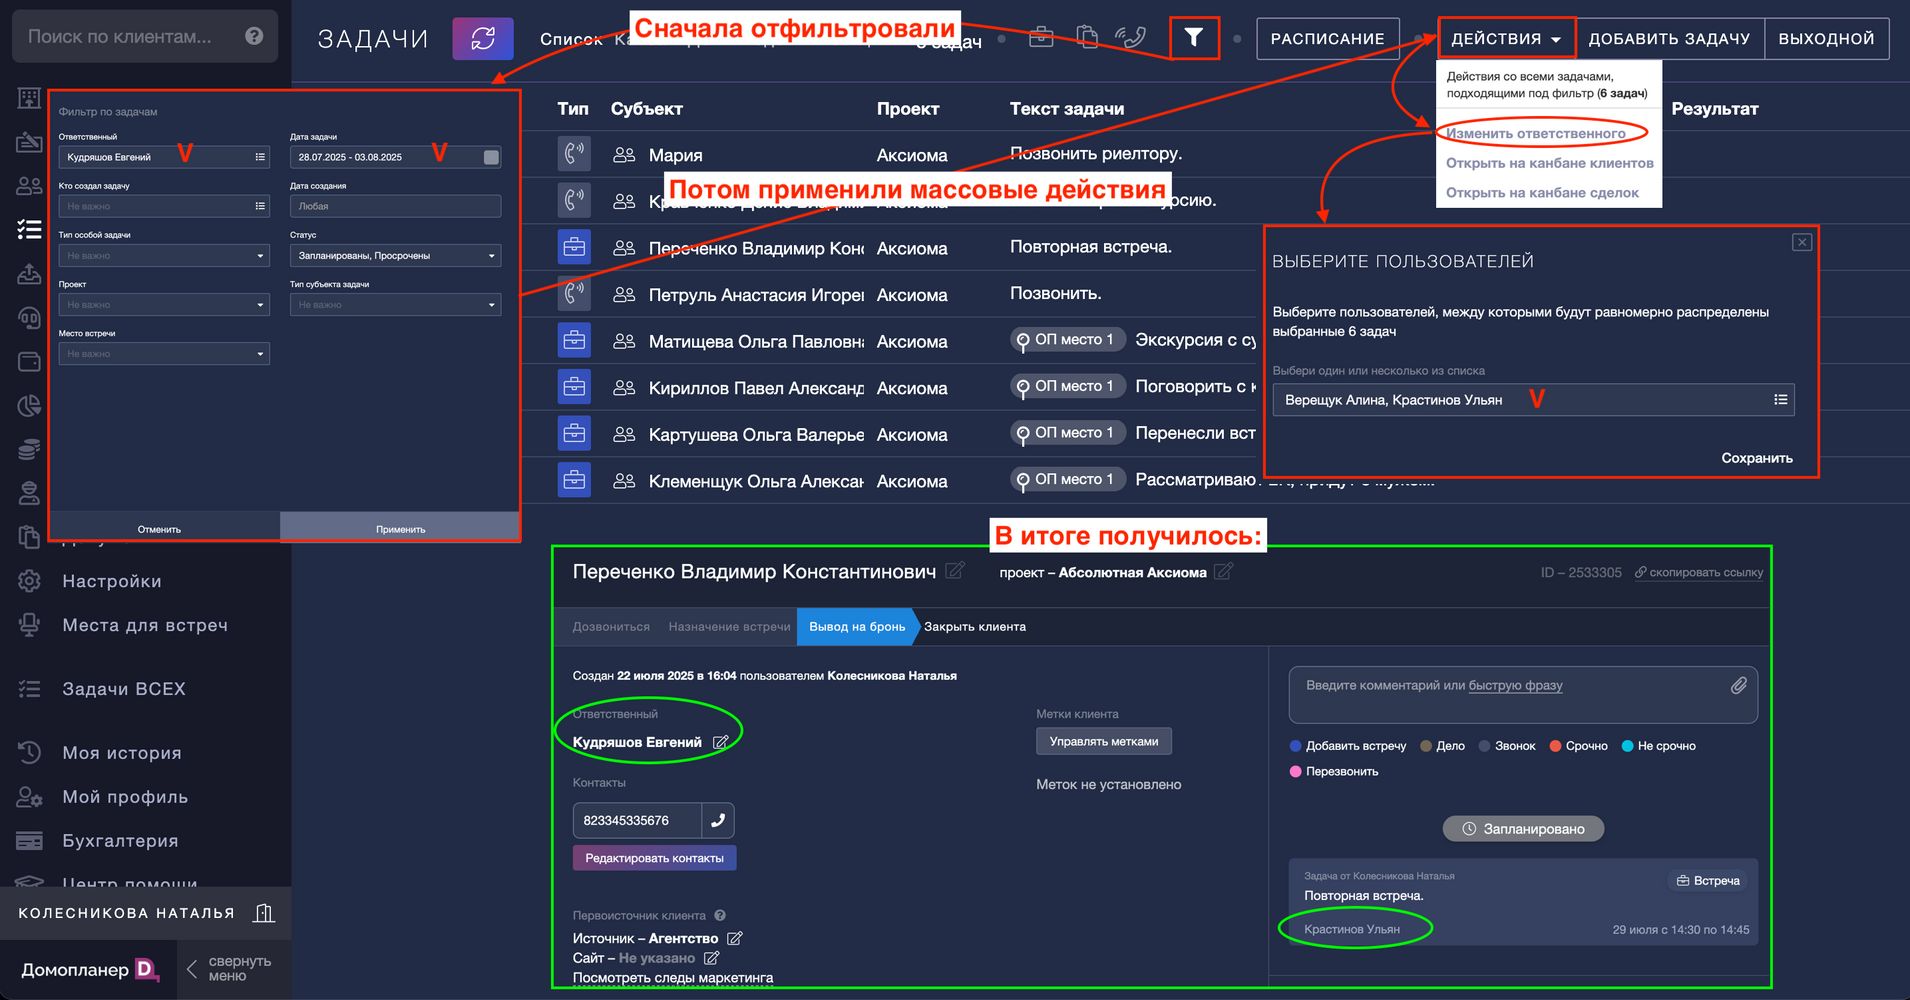Edit Источник – Агентство pencil icon
This screenshot has height=1000, width=1910.
pos(734,938)
